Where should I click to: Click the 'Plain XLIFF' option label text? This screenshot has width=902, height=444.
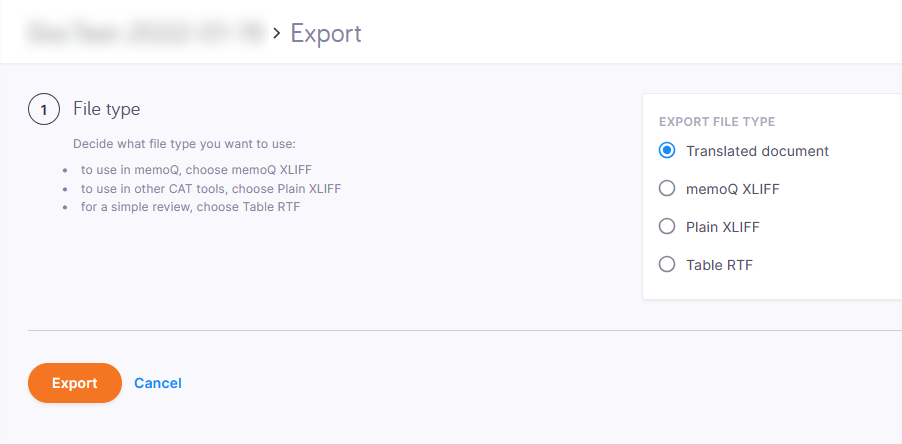click(723, 227)
